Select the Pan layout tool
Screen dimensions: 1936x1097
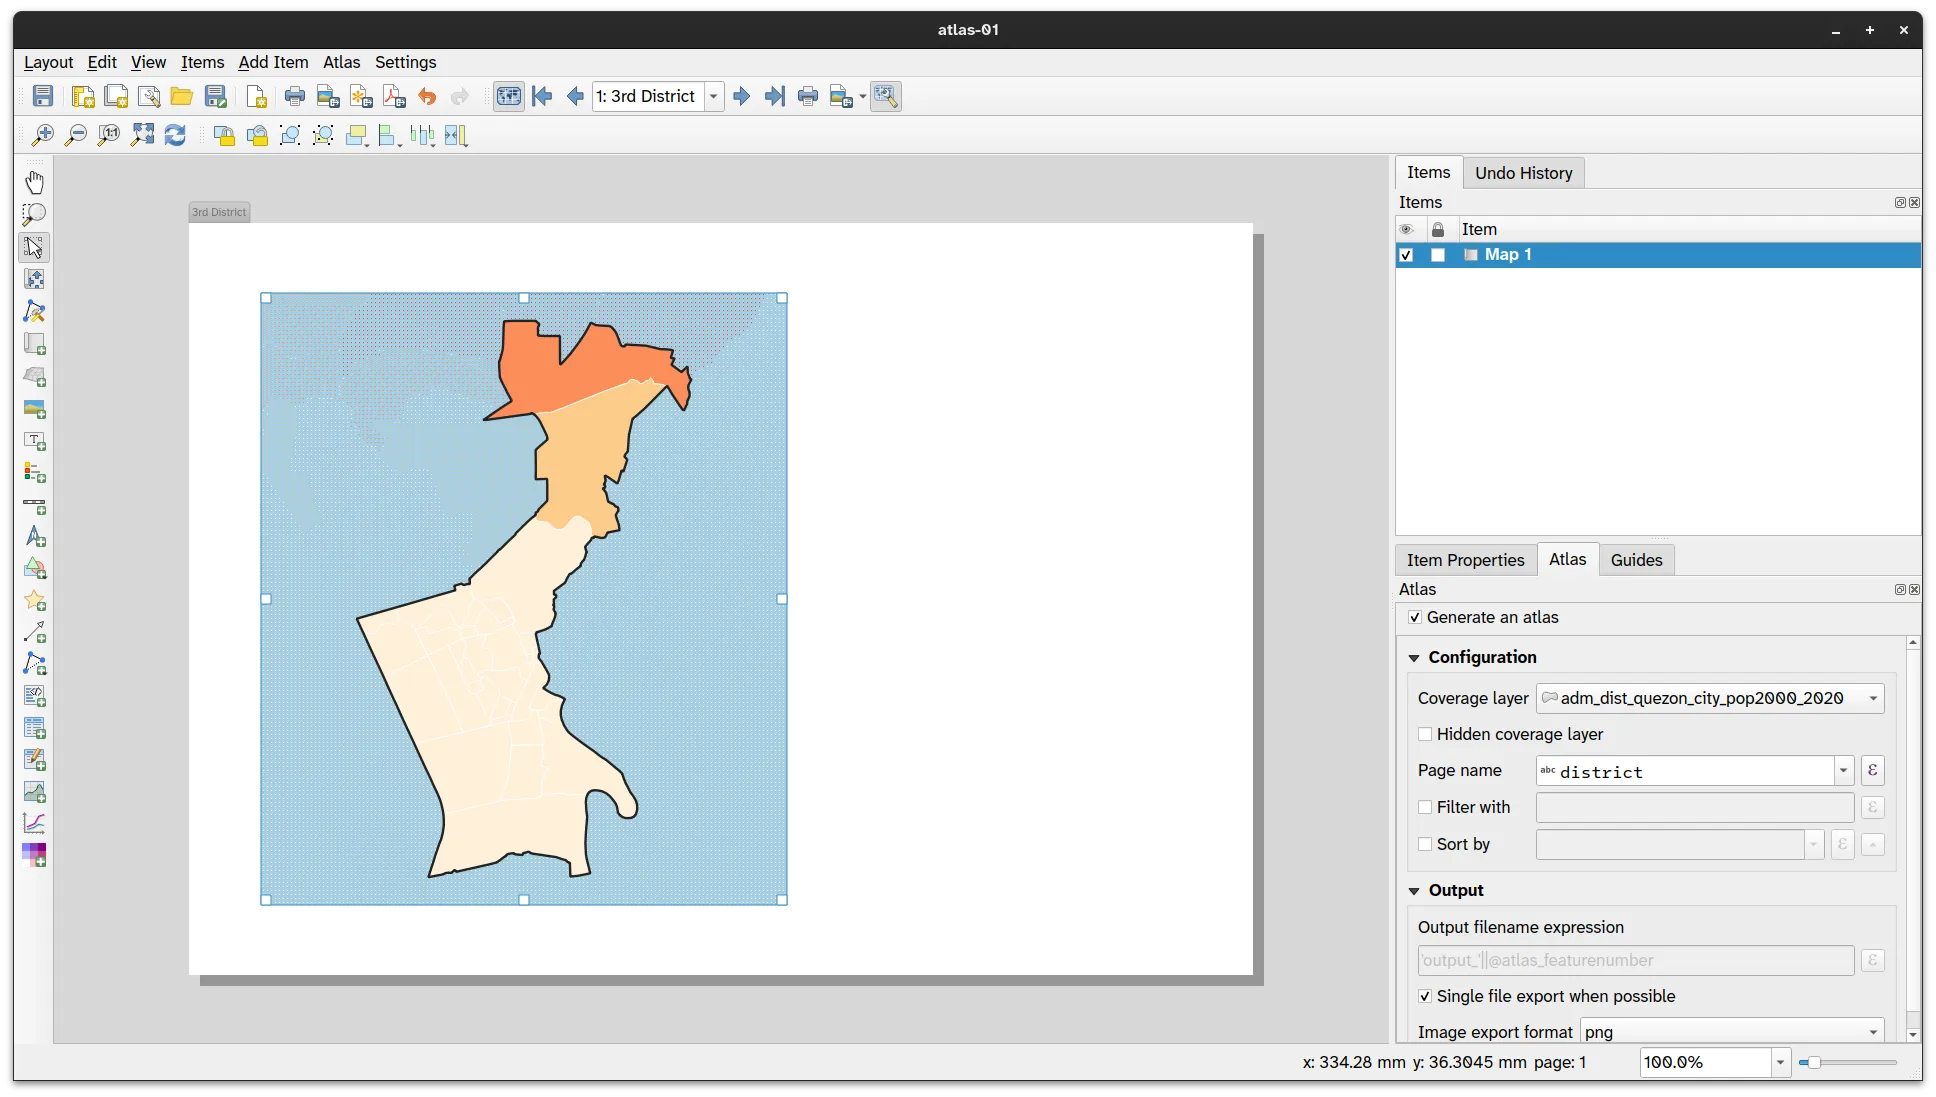click(x=34, y=182)
